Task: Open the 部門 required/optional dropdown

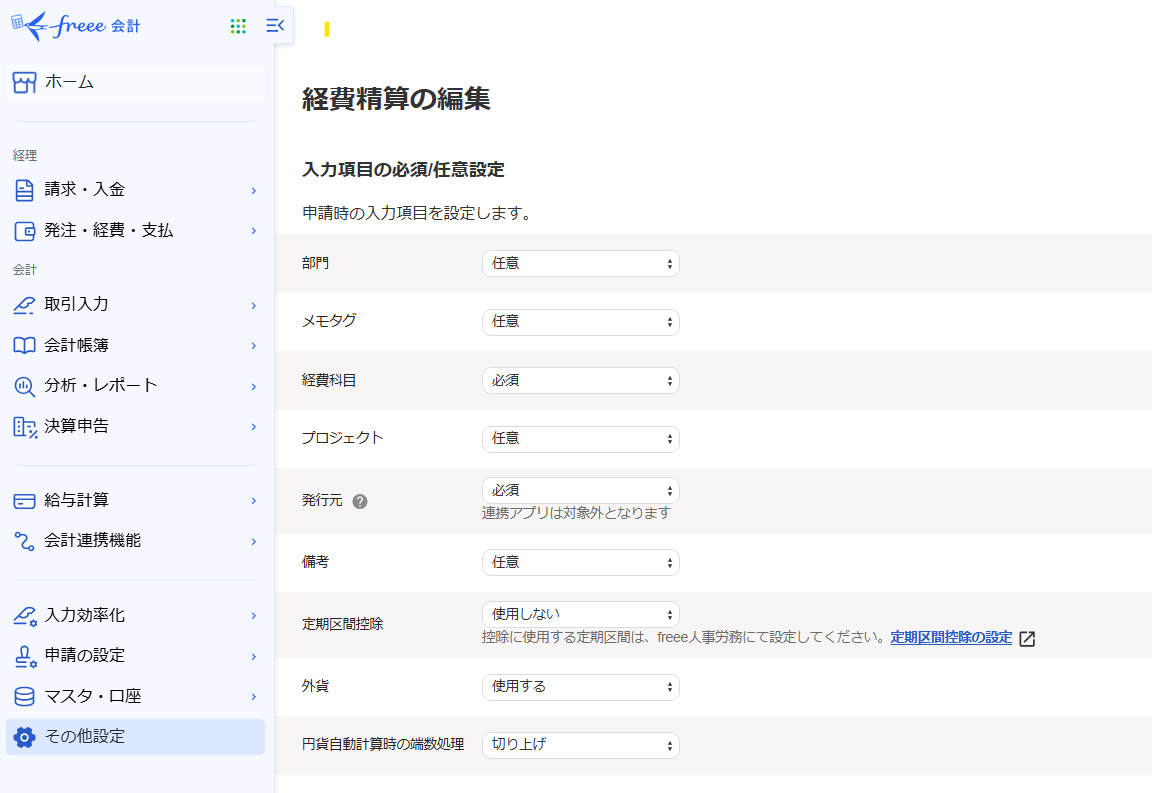Action: click(x=580, y=264)
